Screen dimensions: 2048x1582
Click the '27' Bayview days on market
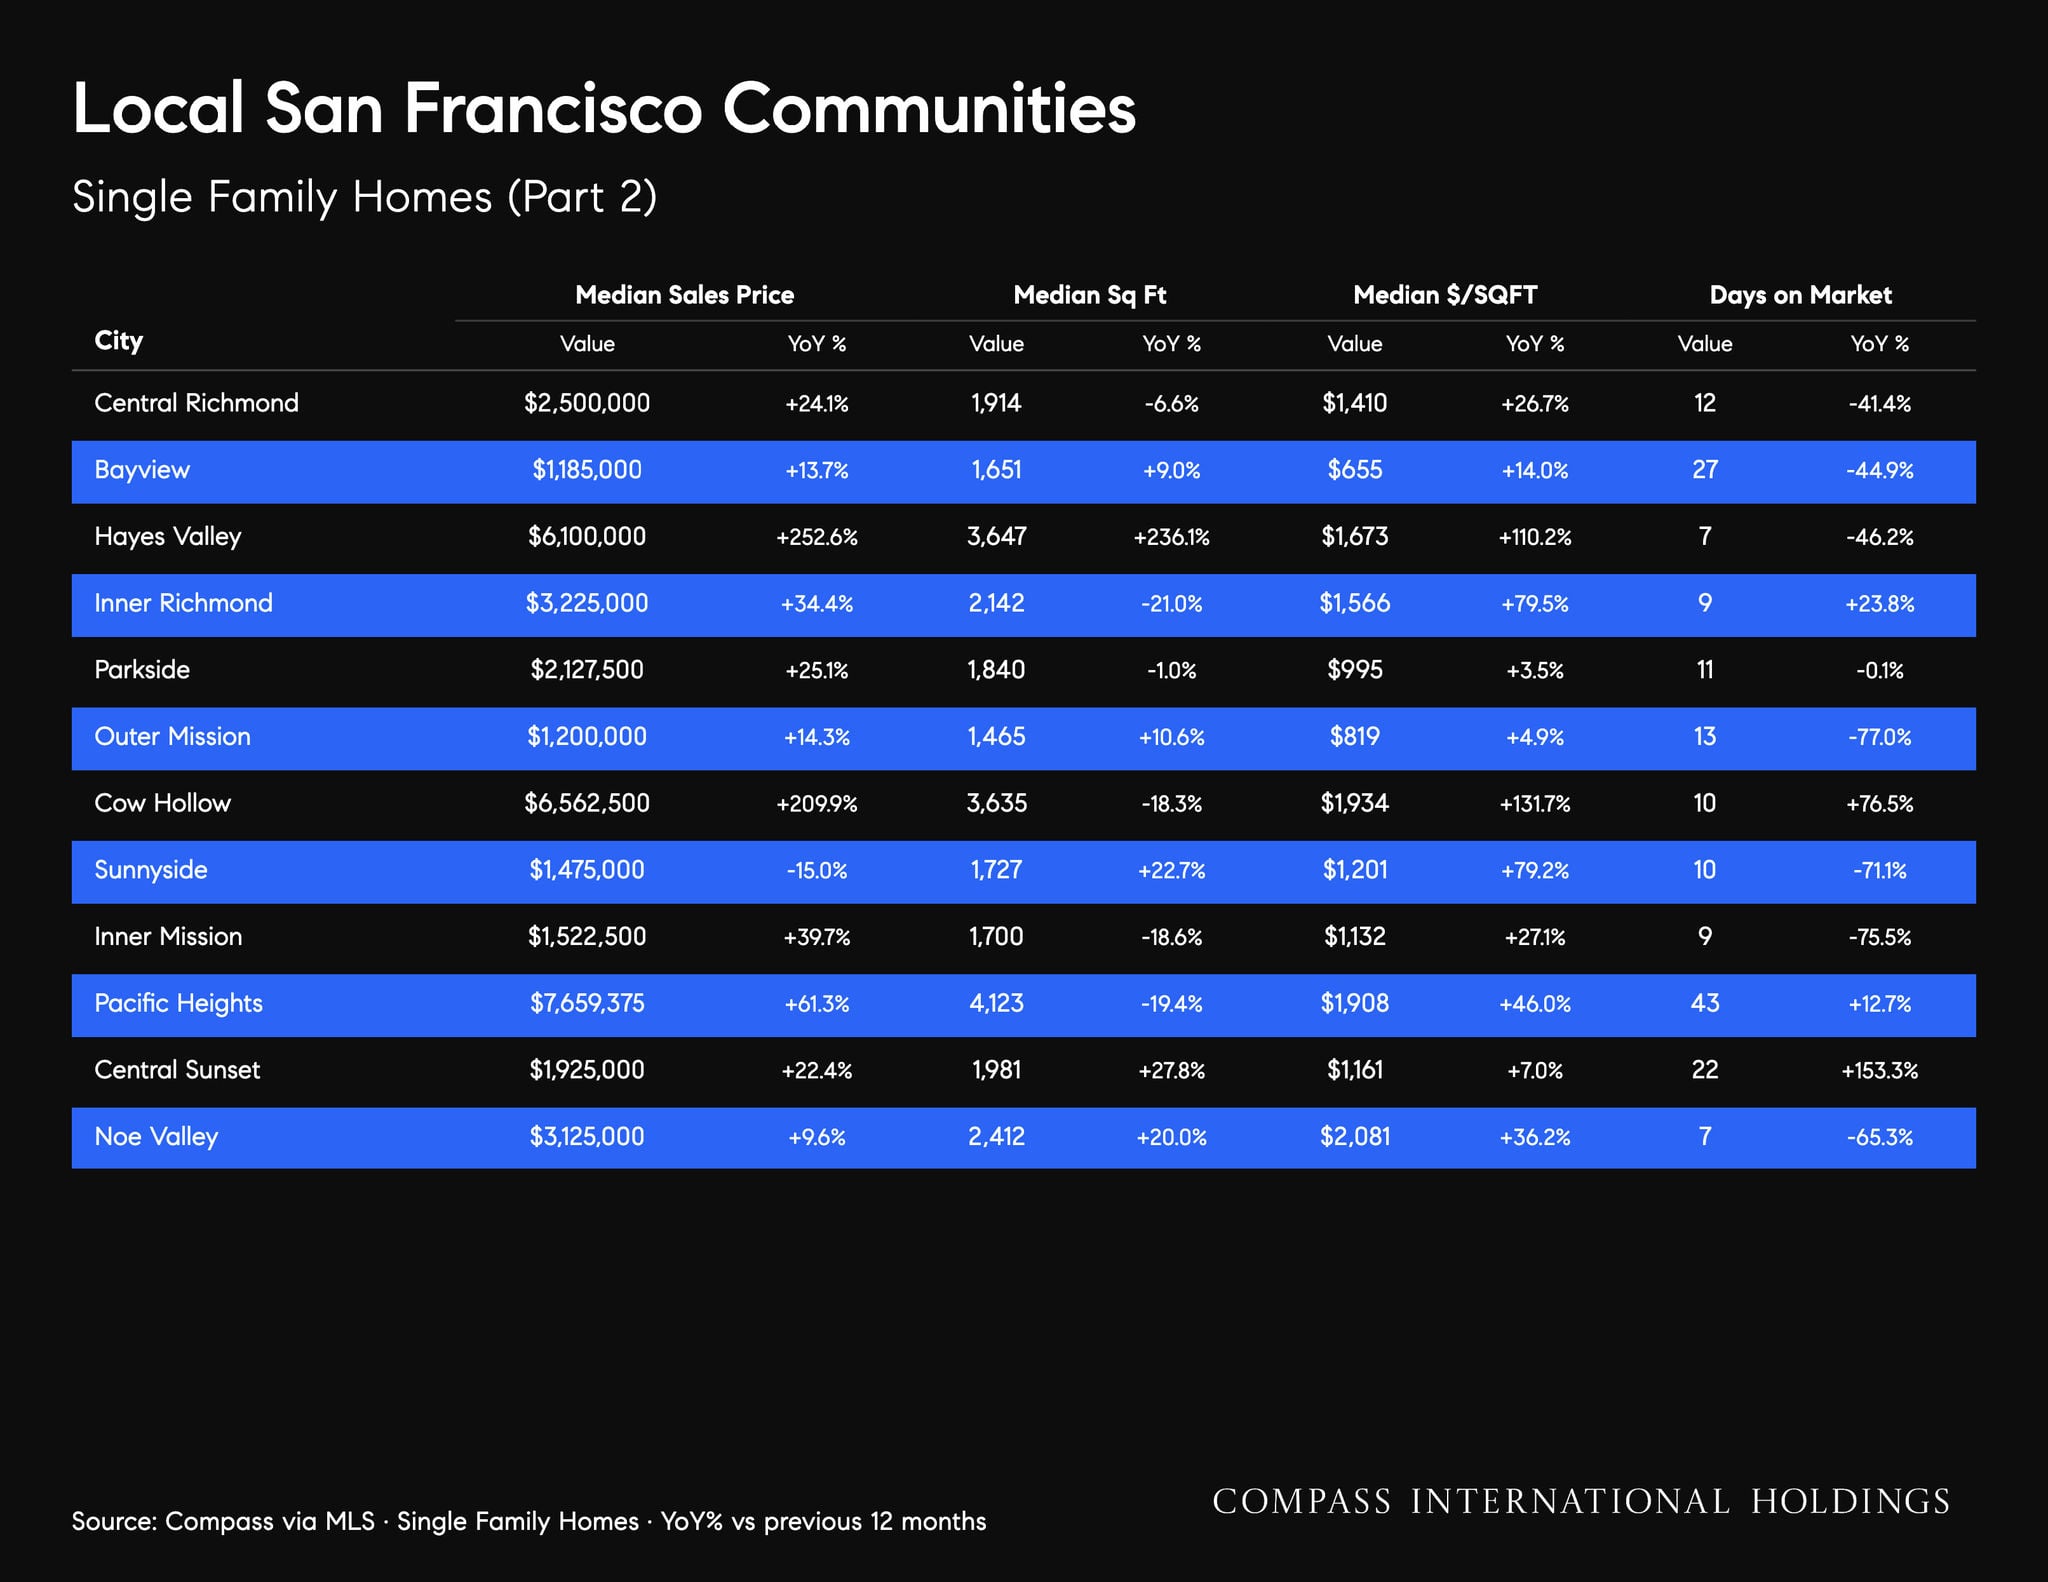coord(1705,470)
